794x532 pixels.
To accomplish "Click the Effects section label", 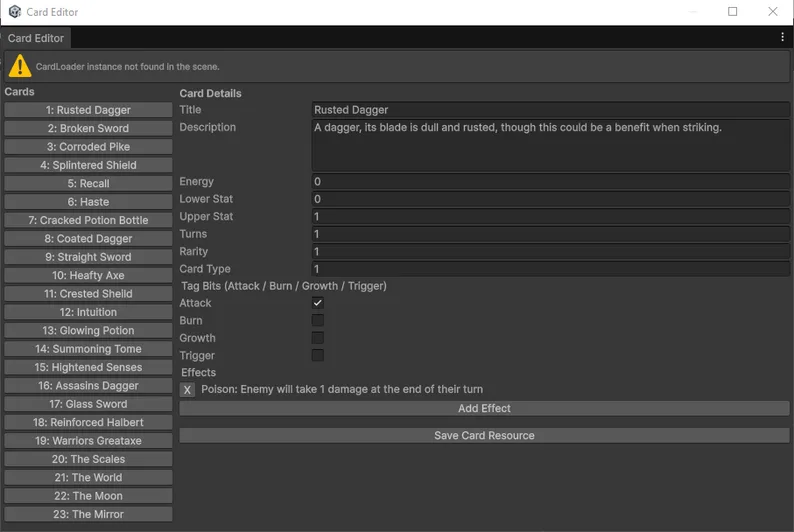I will point(198,373).
